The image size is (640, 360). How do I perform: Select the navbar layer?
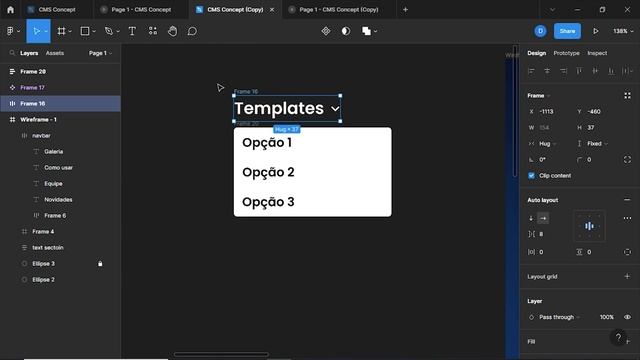click(60, 136)
